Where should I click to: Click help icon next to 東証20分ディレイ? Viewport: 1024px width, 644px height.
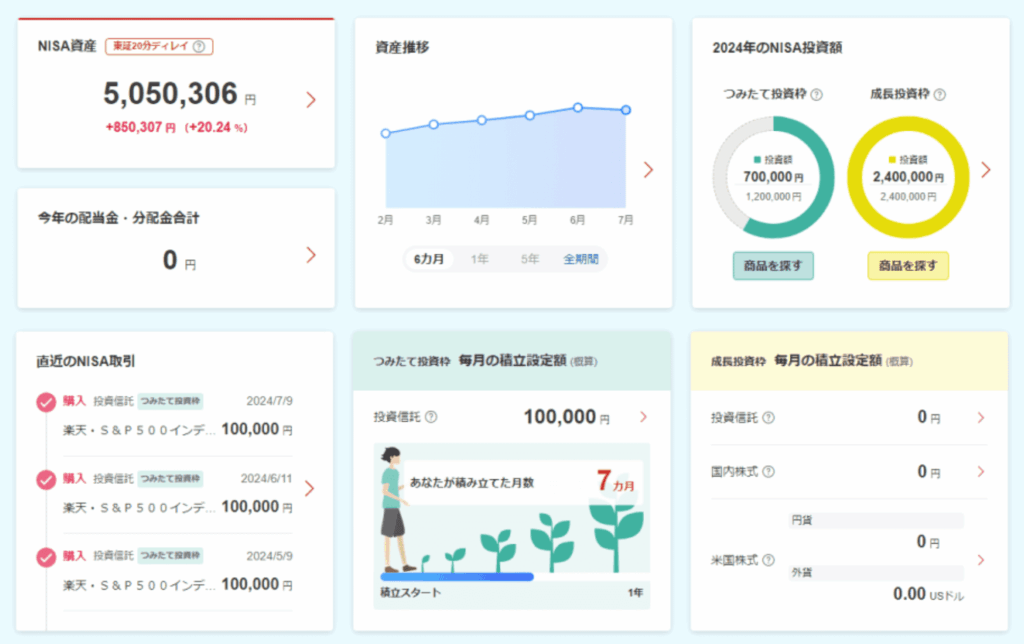[199, 46]
